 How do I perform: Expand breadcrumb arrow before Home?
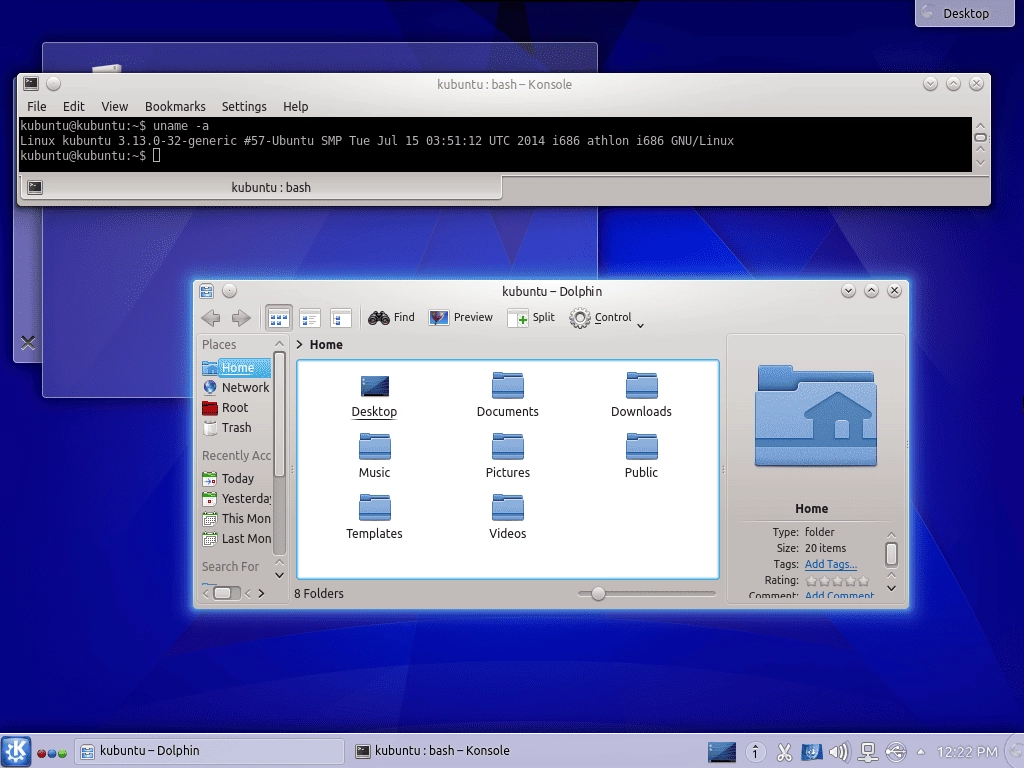(x=300, y=345)
